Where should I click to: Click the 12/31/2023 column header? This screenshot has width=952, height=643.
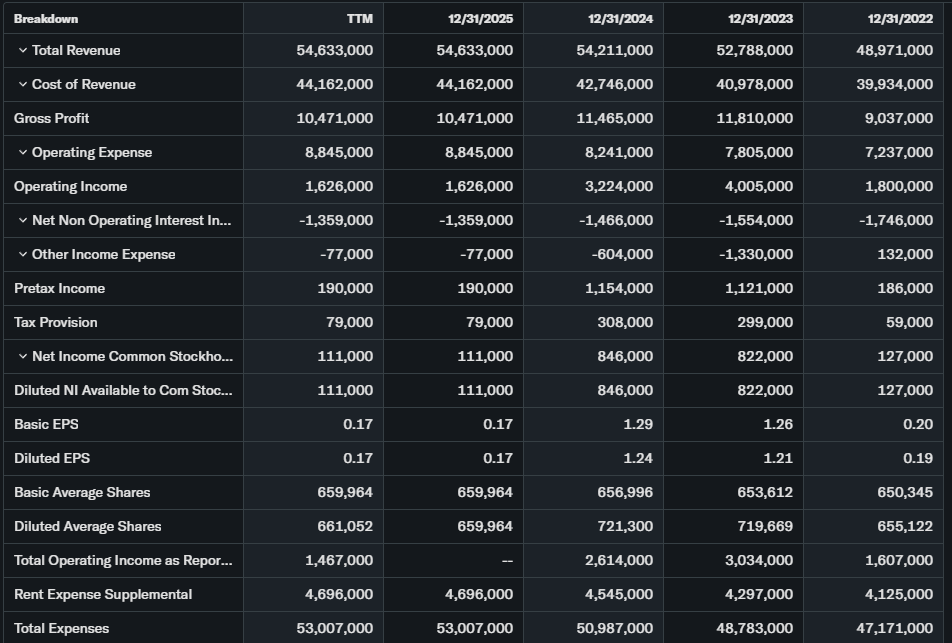(x=761, y=18)
